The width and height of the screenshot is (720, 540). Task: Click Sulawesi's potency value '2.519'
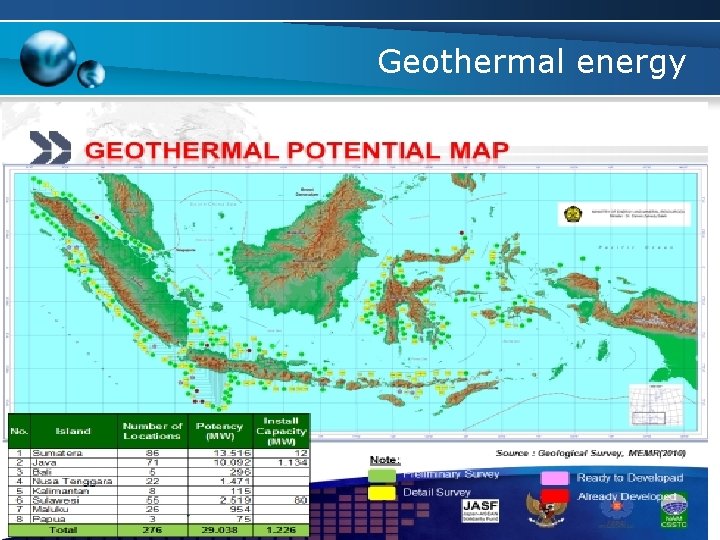(235, 500)
